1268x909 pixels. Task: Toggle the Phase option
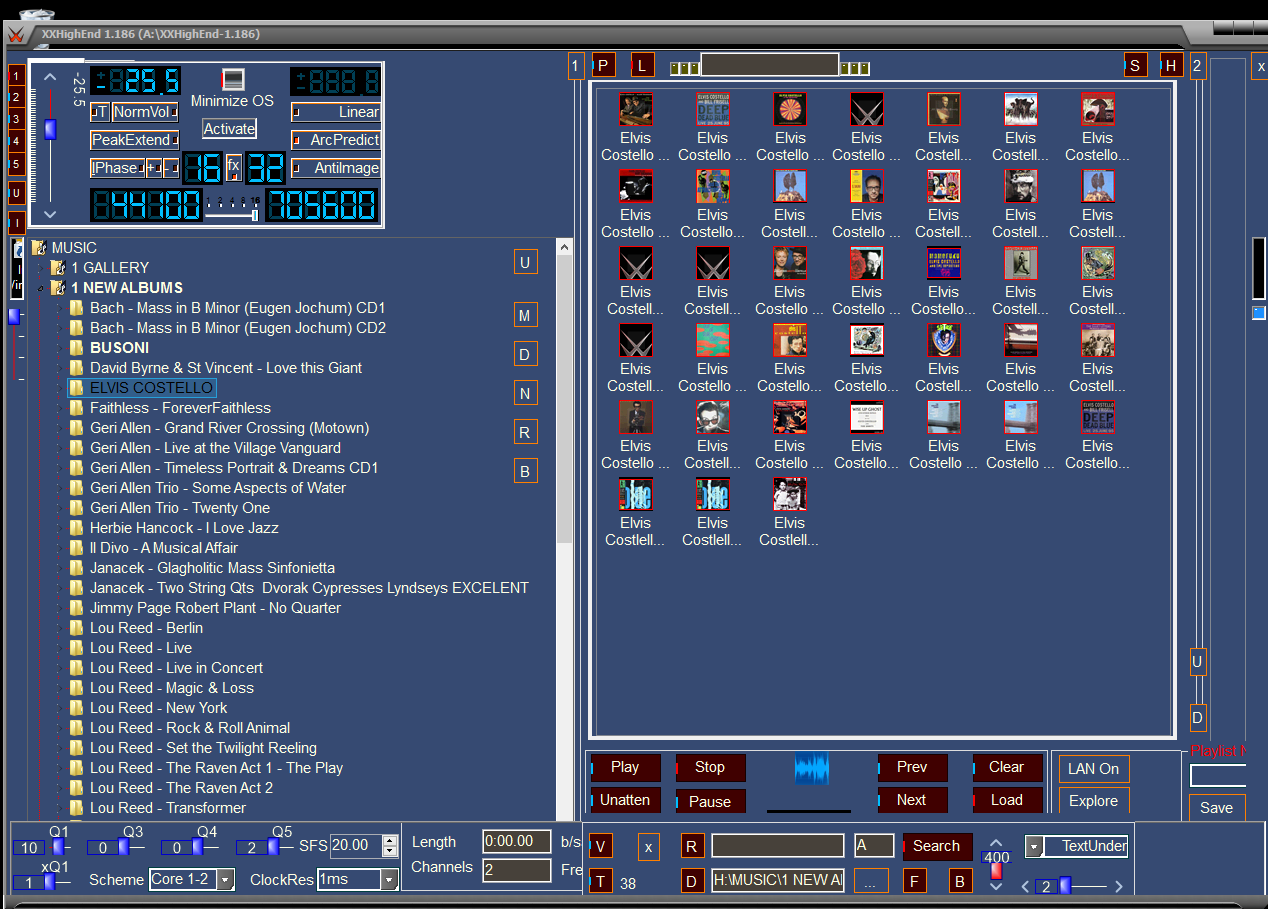tap(117, 168)
